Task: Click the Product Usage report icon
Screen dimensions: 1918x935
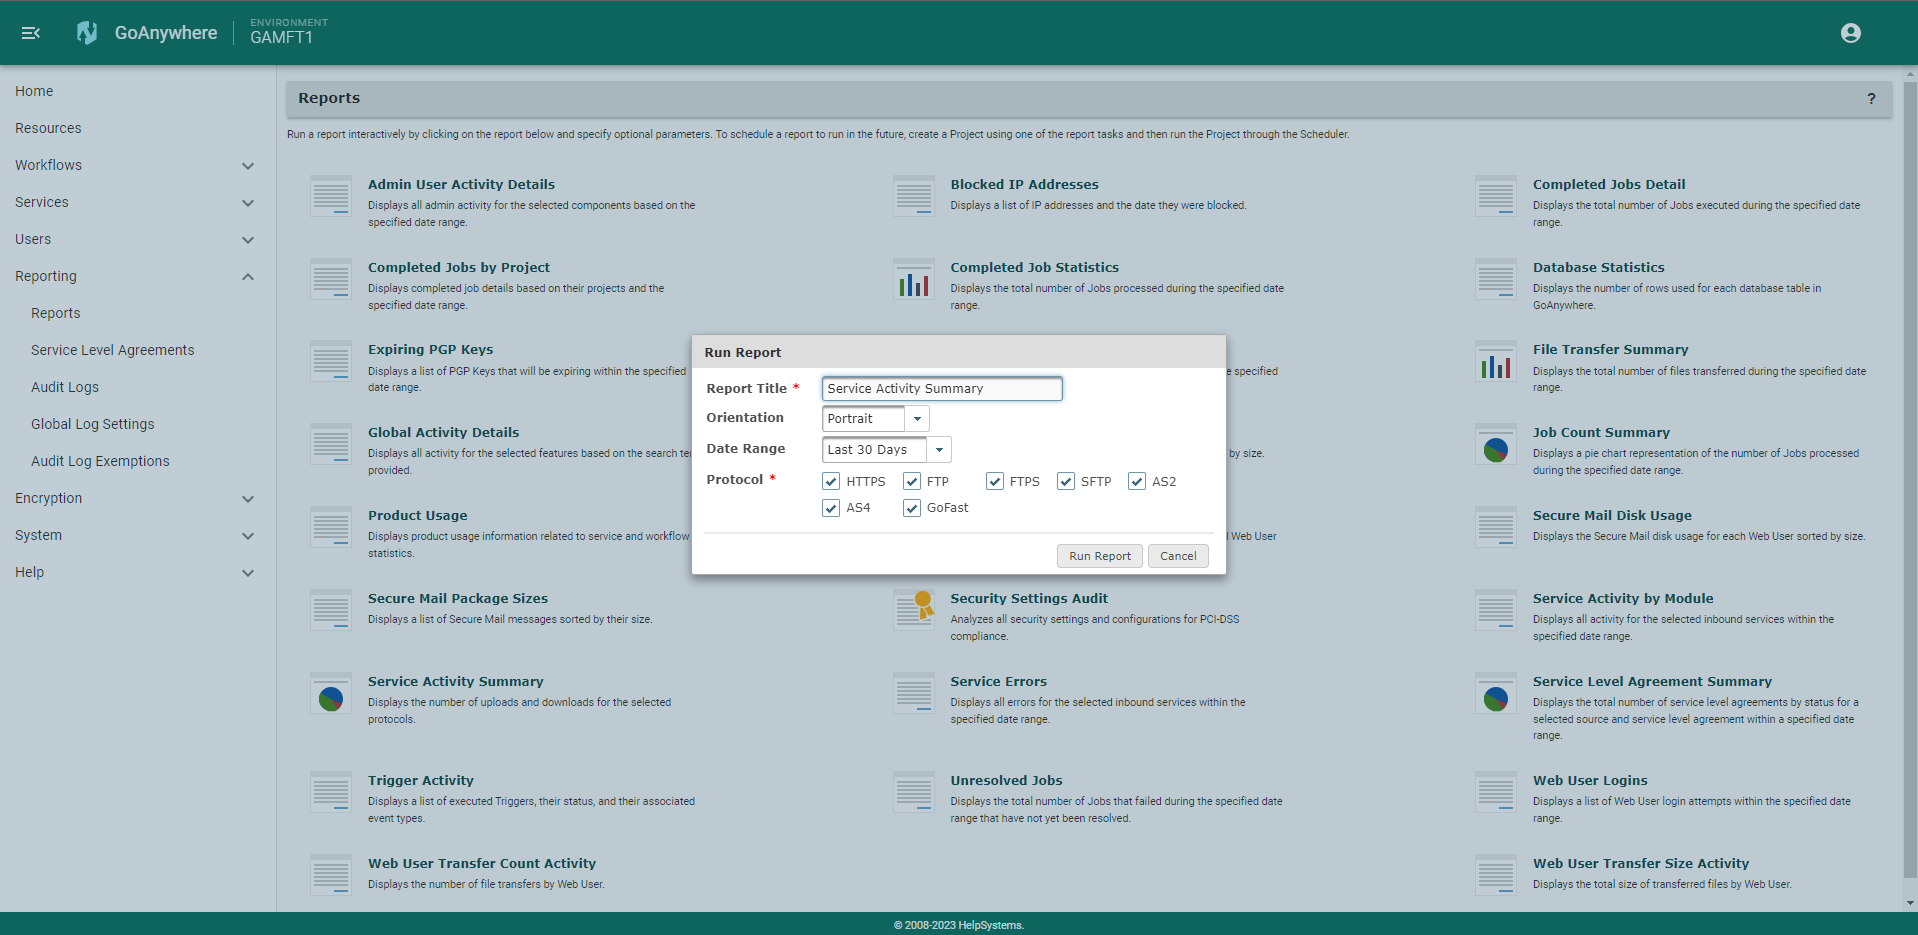Action: tap(330, 527)
